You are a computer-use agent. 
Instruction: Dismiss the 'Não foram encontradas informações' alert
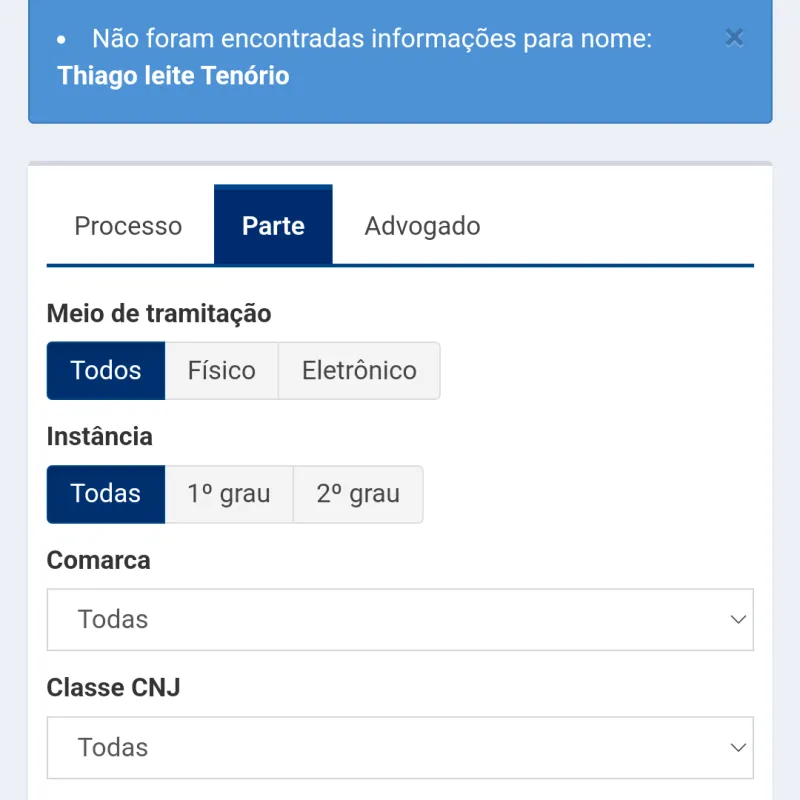(735, 38)
